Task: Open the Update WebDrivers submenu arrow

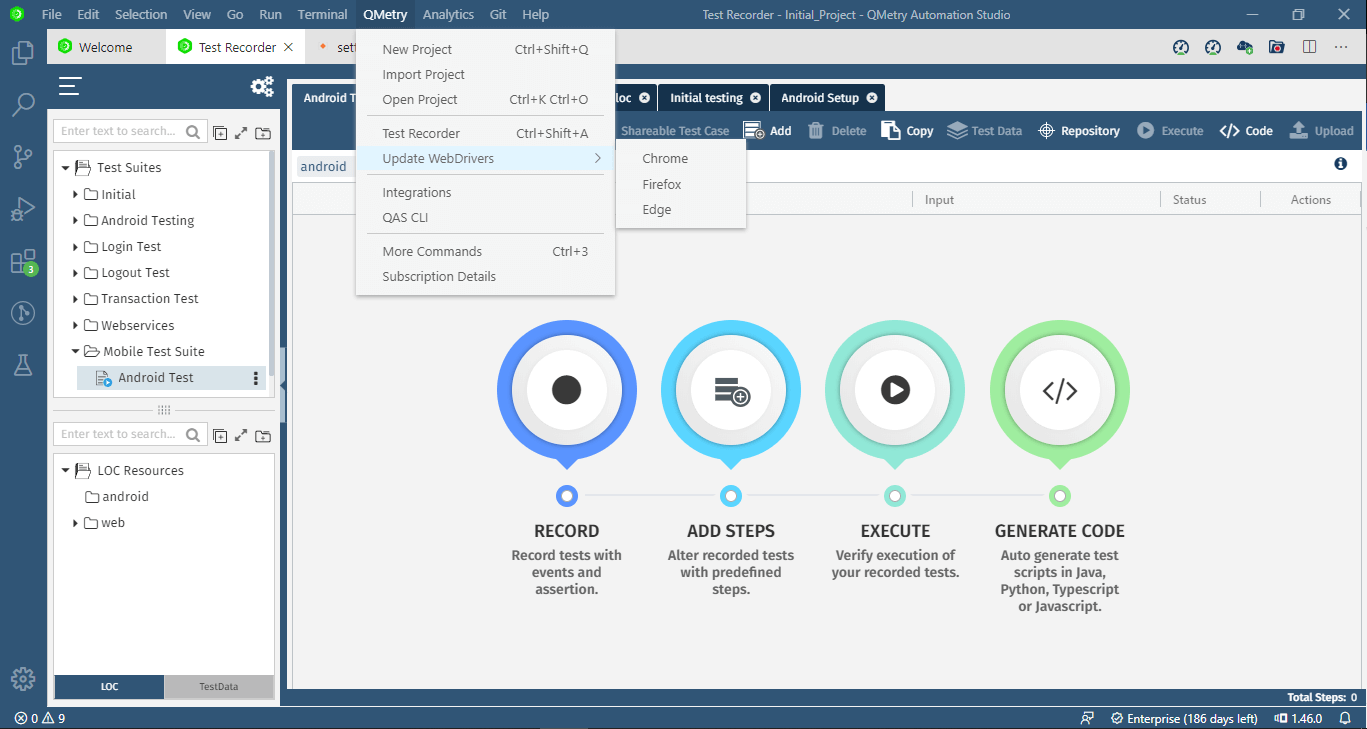Action: [596, 158]
